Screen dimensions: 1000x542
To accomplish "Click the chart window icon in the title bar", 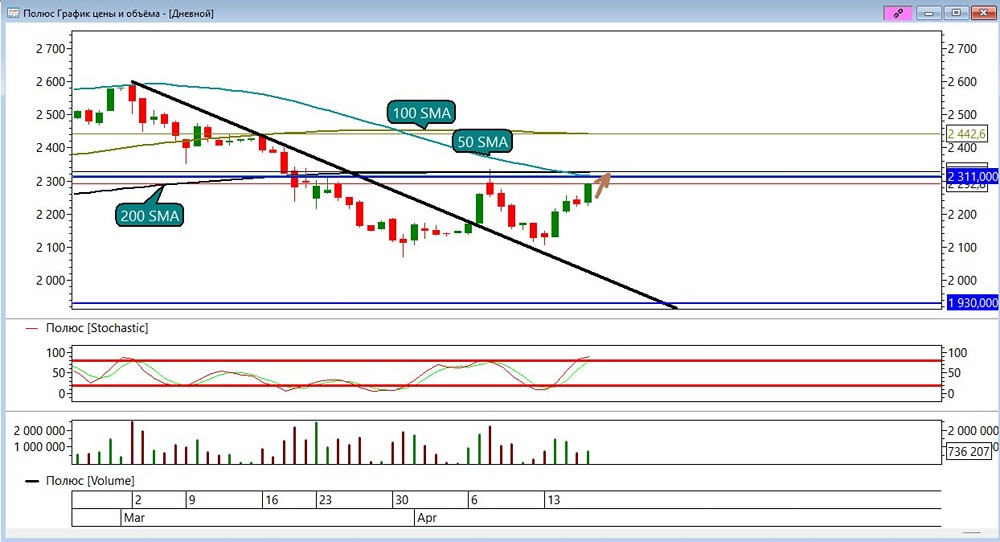I will tap(12, 13).
